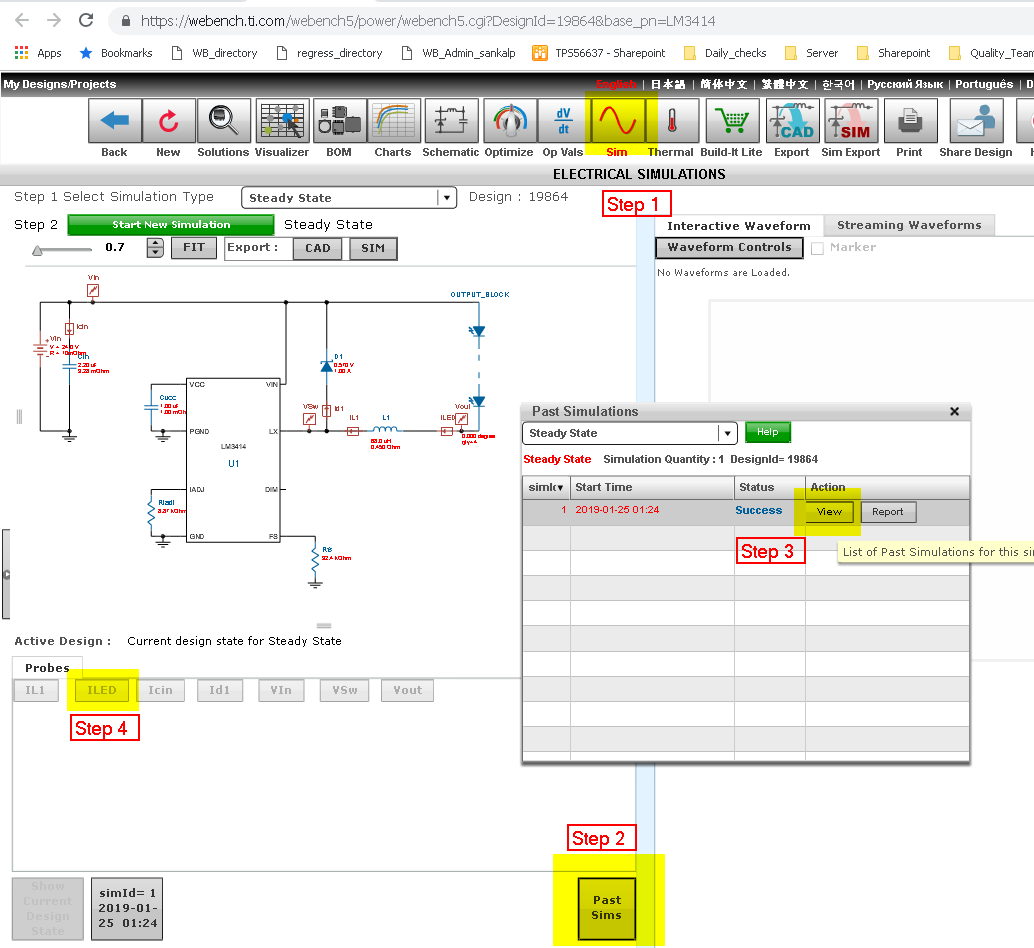Click the green Help button
Viewport: 1034px width, 948px height.
coord(768,432)
